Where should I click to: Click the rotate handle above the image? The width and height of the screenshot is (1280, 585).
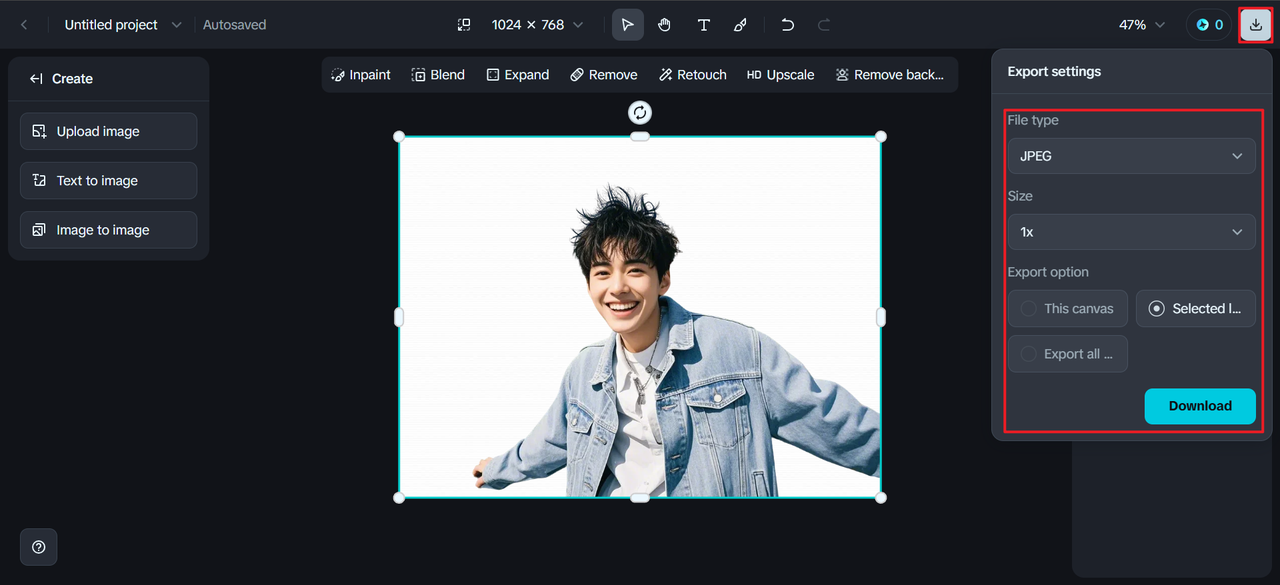[x=640, y=112]
